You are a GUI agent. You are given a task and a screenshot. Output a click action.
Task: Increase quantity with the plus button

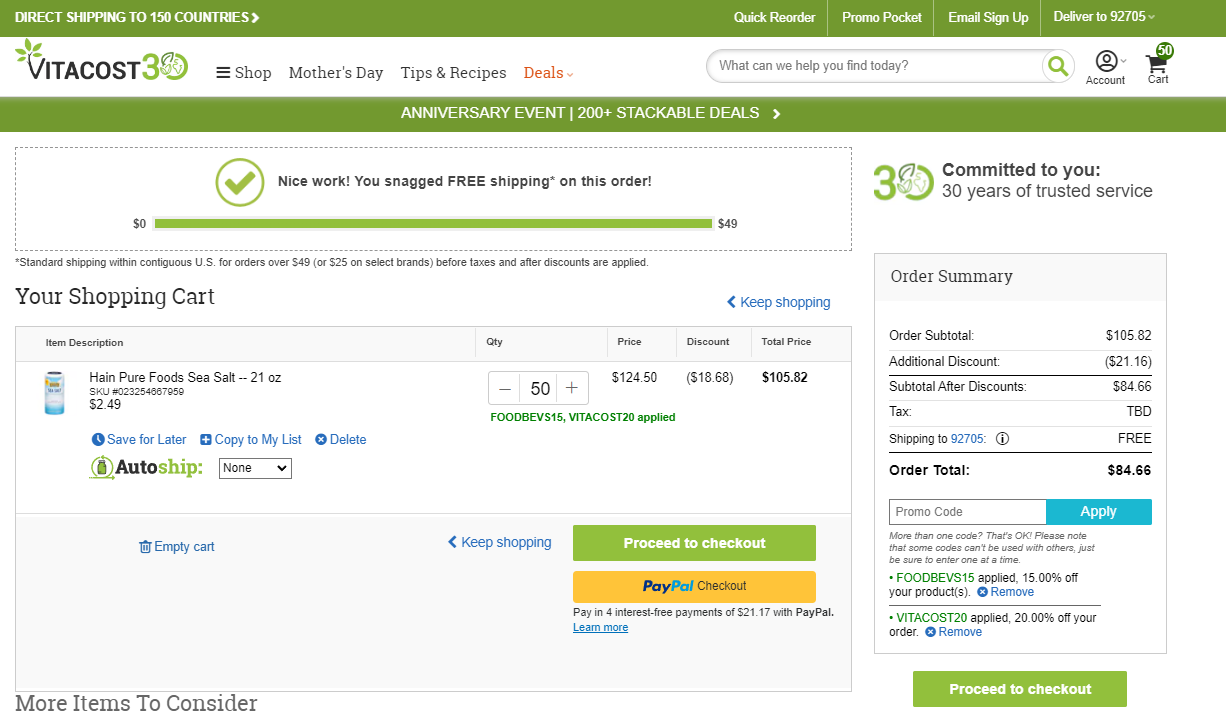[572, 388]
